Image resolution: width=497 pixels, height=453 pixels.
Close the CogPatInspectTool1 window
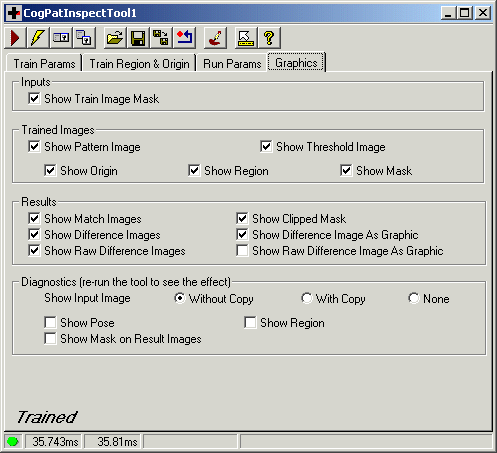pyautogui.click(x=483, y=13)
